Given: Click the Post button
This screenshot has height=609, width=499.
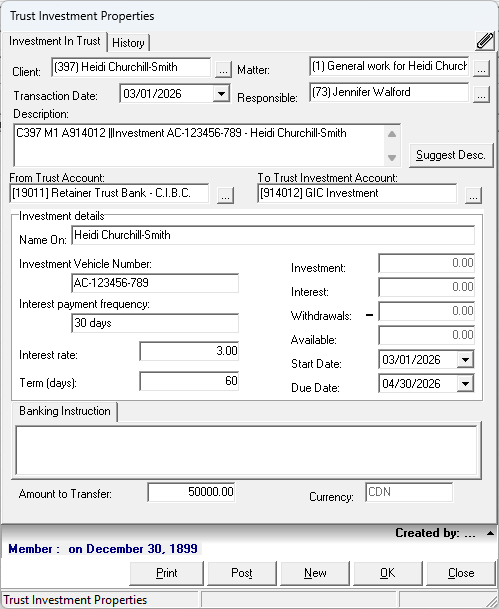Looking at the screenshot, I should point(242,573).
